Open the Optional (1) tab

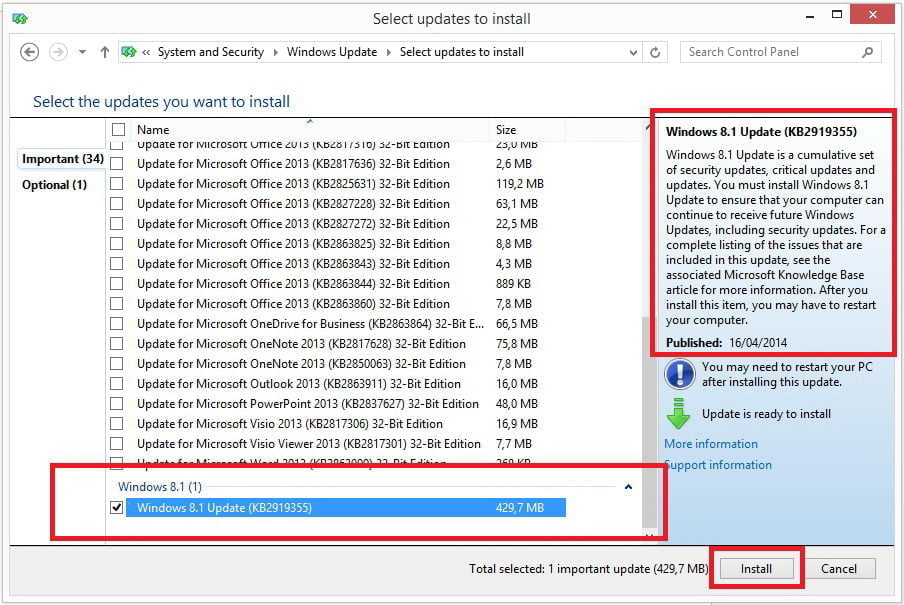[54, 185]
